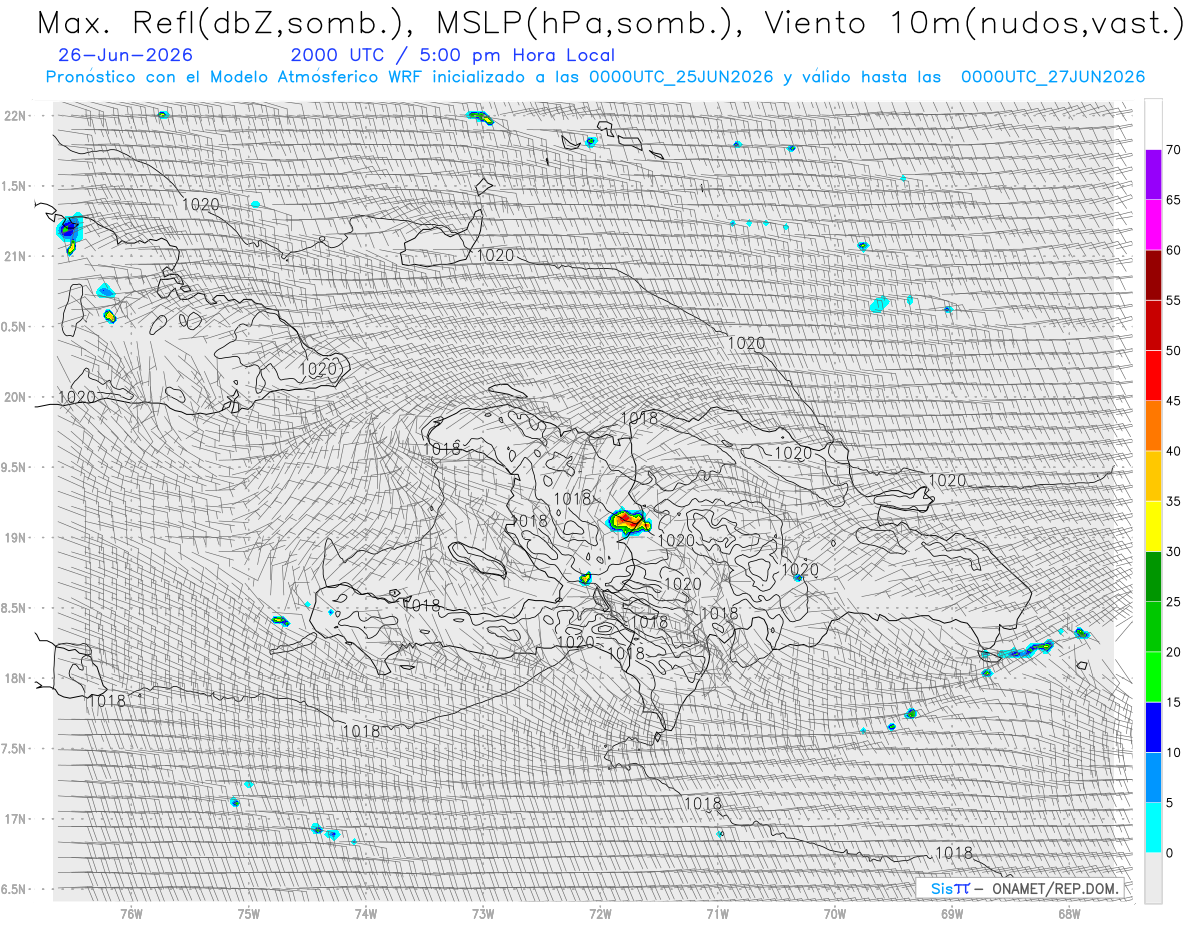Click the '18N' latitude axis label
The height and width of the screenshot is (927, 1200).
pos(16,678)
